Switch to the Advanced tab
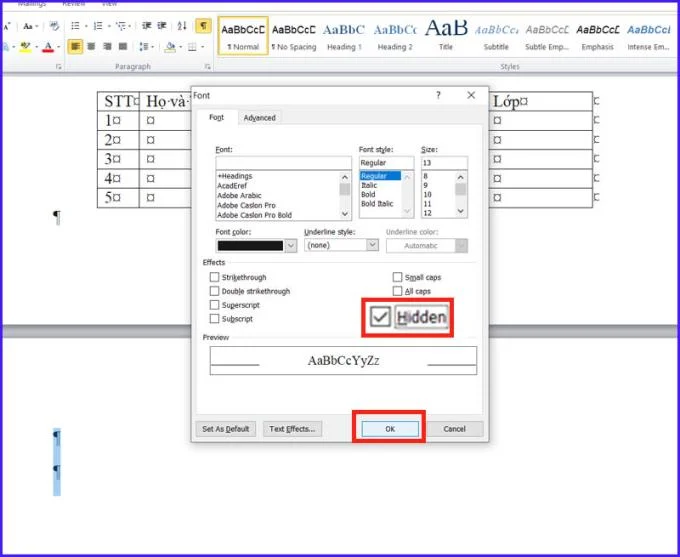The height and width of the screenshot is (557, 680). tap(259, 118)
